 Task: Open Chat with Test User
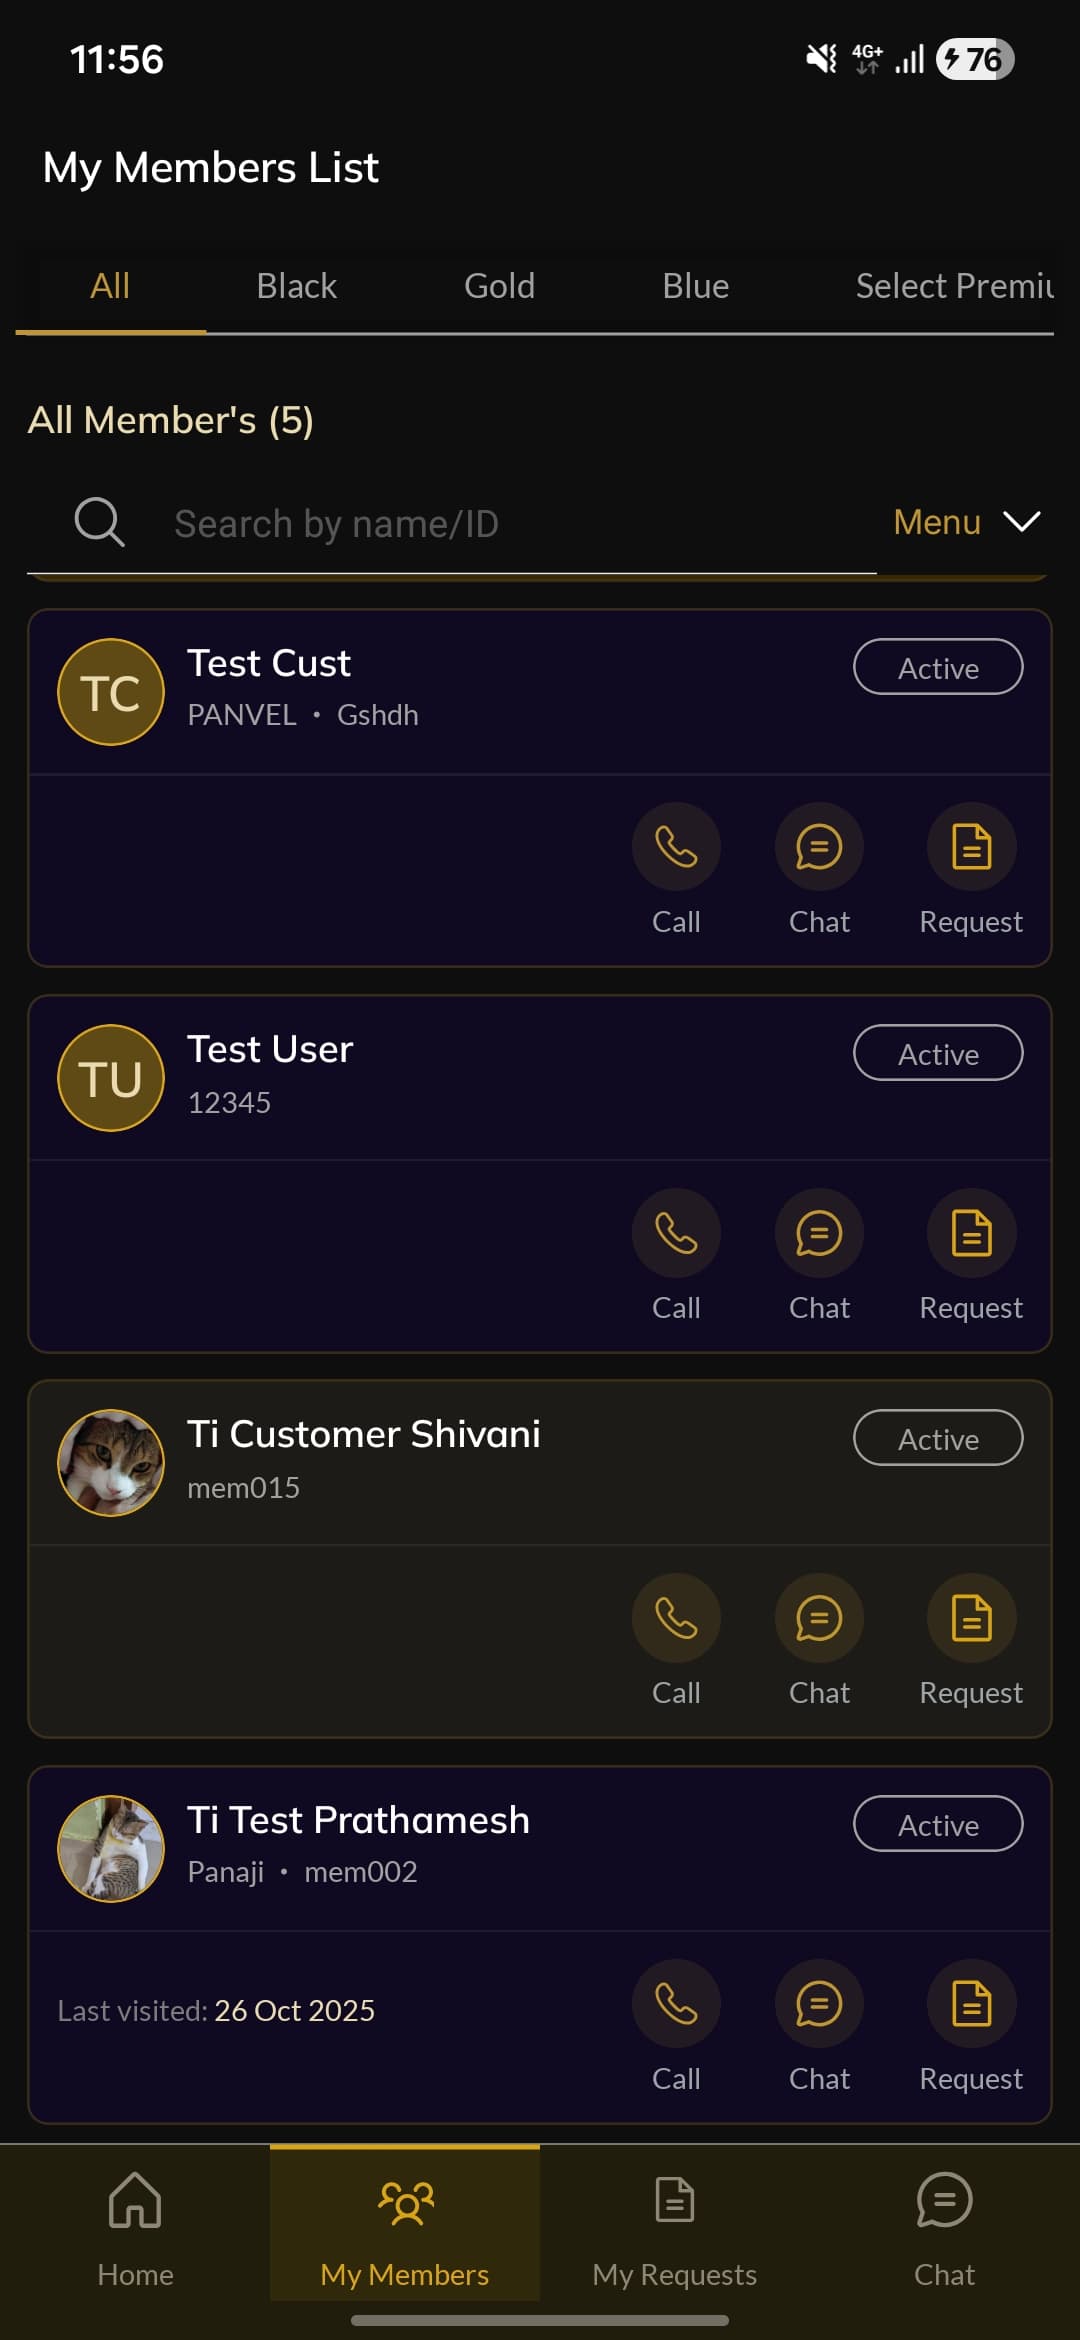[x=818, y=1233]
